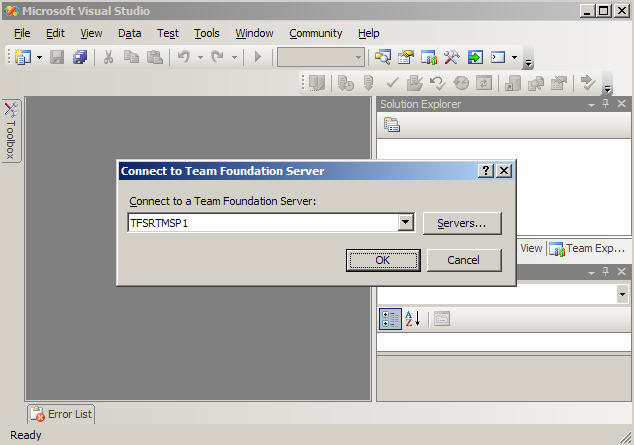Image resolution: width=634 pixels, height=445 pixels.
Task: Open the Standard toolbar options chevron
Action: [528, 63]
